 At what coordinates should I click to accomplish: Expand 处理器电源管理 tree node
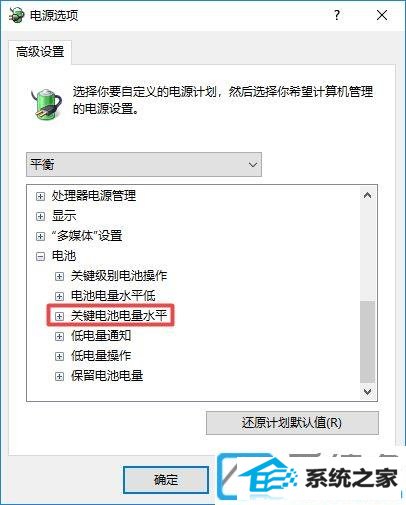(x=40, y=196)
